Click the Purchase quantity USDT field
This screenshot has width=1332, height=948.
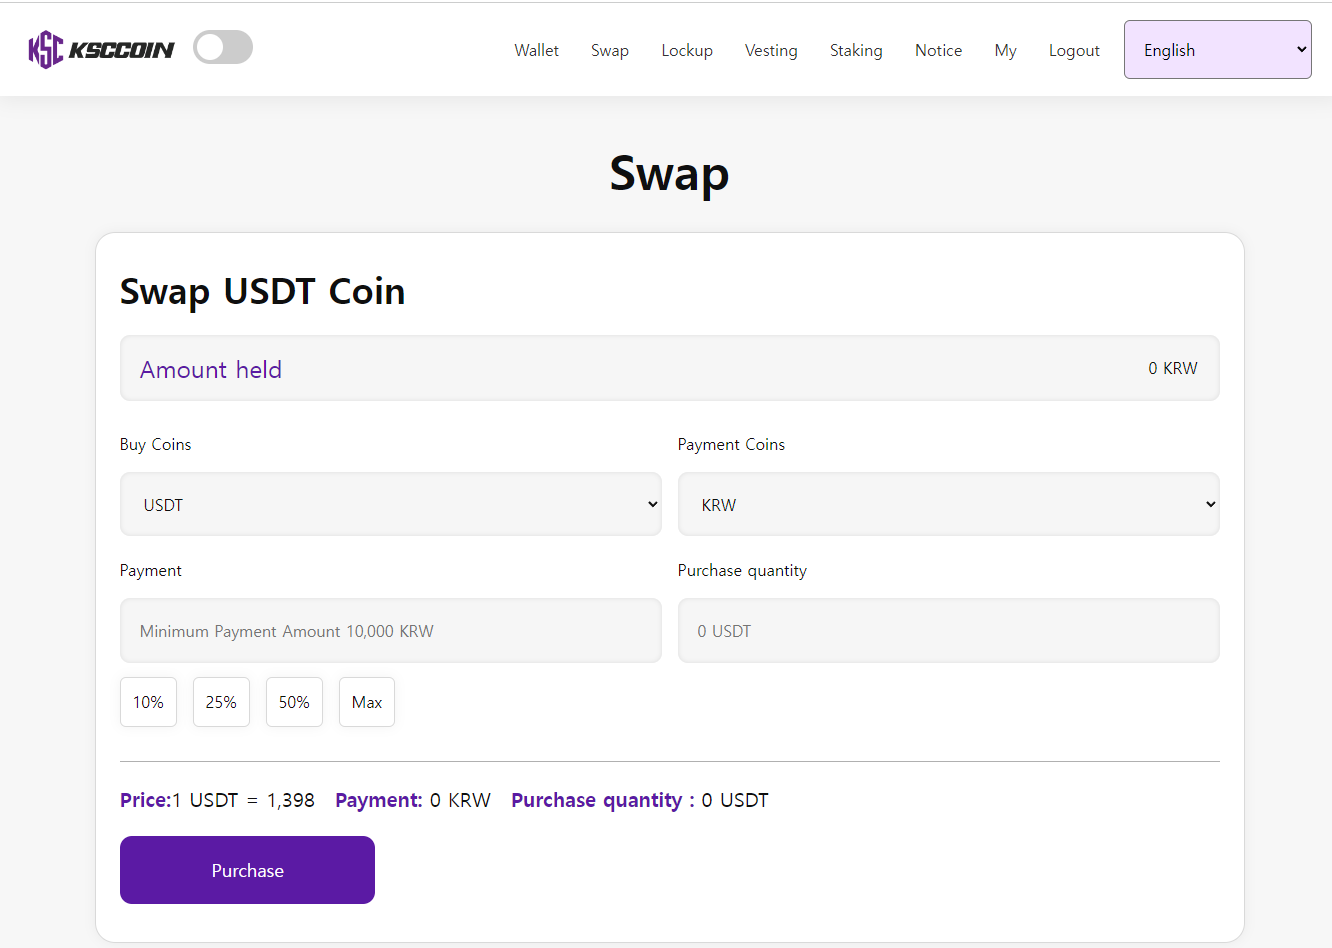click(x=949, y=630)
